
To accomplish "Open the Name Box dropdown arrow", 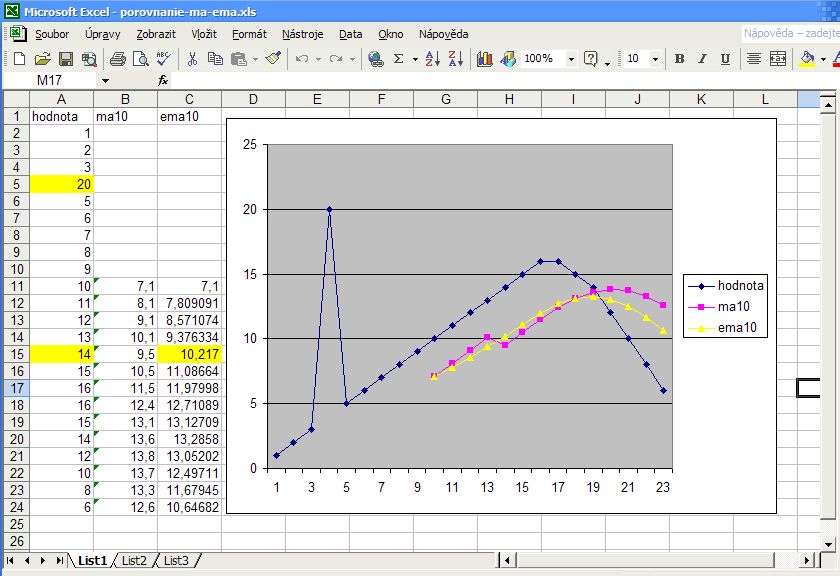I will click(x=106, y=80).
